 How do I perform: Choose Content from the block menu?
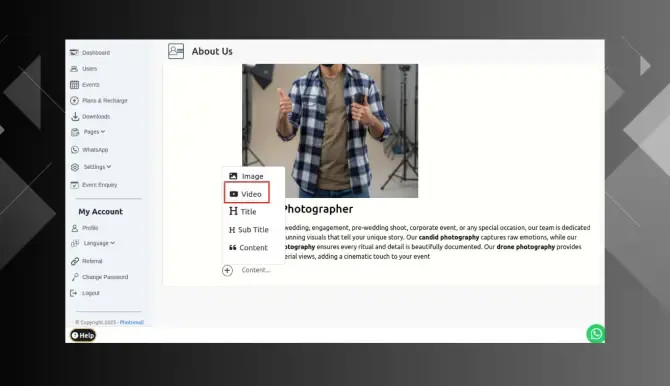253,248
